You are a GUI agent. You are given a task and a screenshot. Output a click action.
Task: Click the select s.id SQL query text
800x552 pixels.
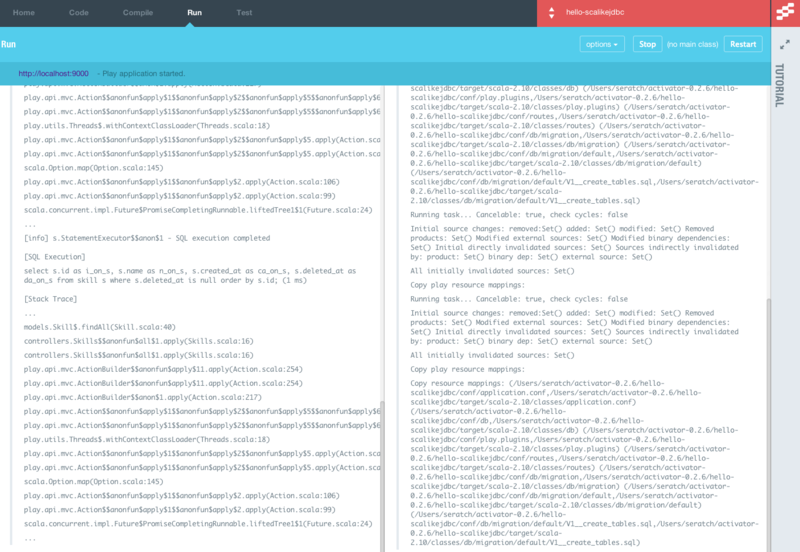coord(190,275)
